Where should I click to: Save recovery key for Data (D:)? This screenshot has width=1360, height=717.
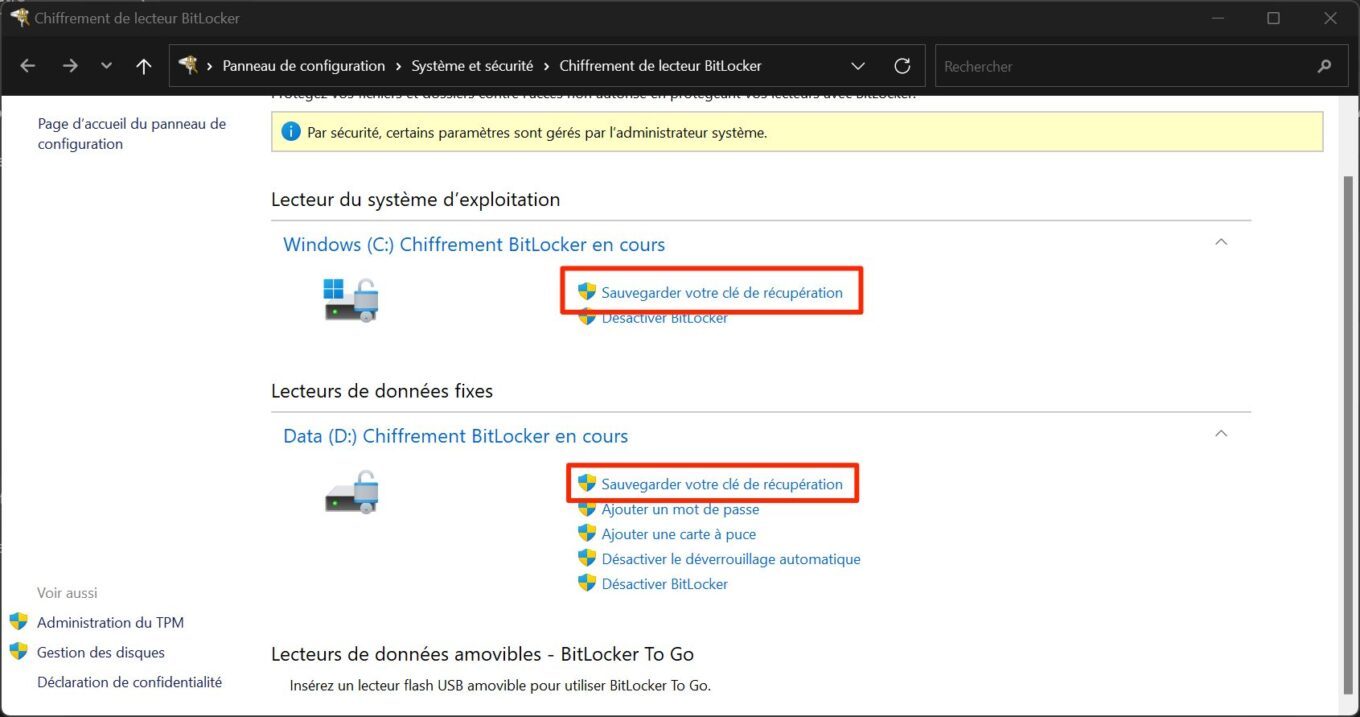pyautogui.click(x=722, y=484)
